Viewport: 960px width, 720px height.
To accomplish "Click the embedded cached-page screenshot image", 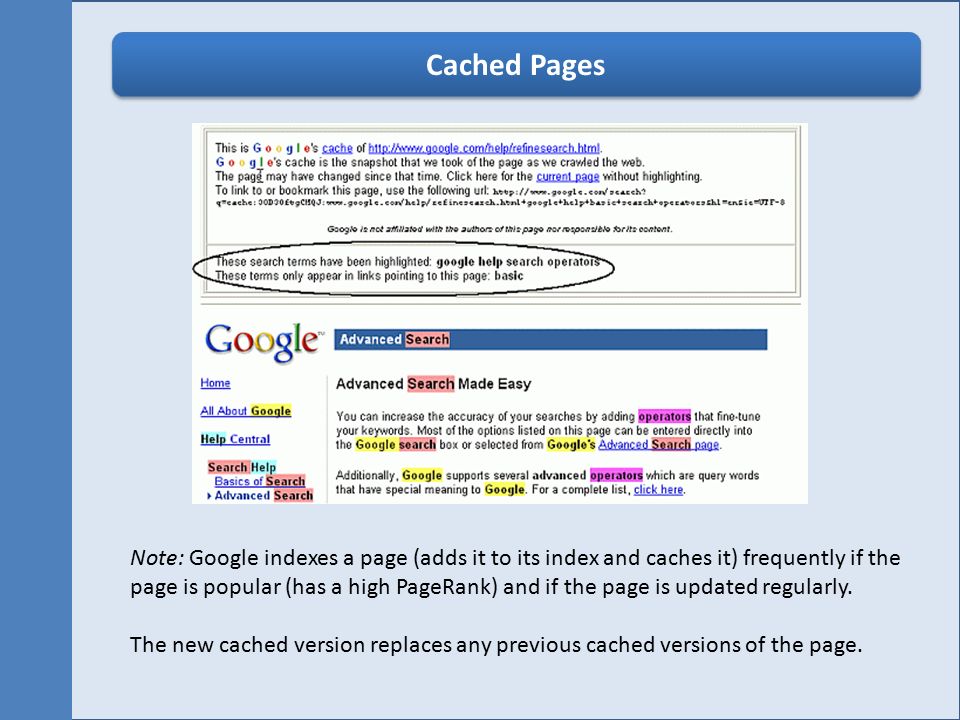I will (x=500, y=313).
